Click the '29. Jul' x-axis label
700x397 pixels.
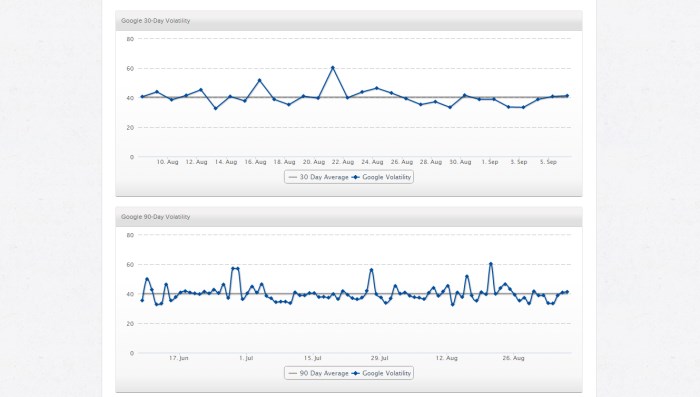coord(379,358)
